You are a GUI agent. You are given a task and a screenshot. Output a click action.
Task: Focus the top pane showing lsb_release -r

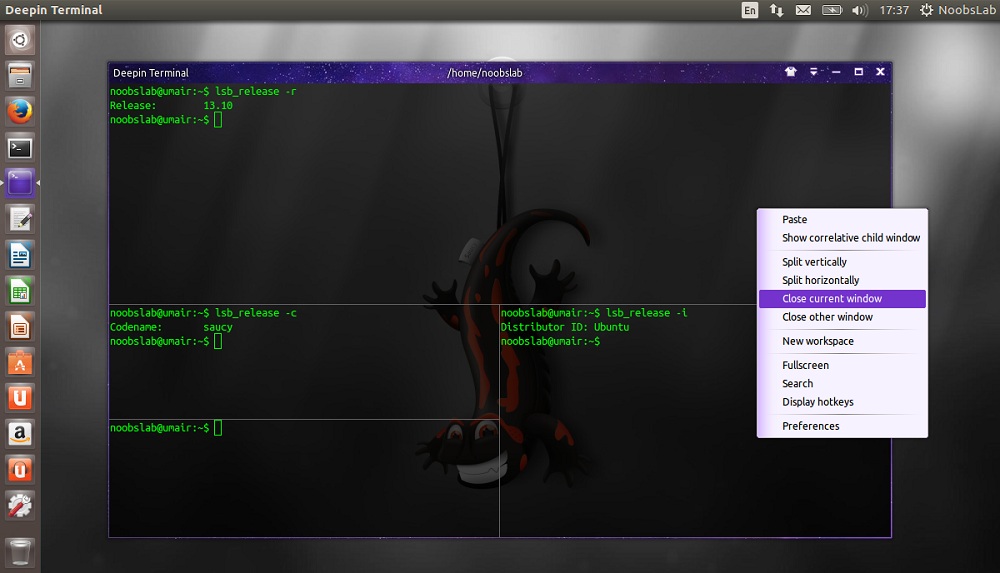point(499,193)
